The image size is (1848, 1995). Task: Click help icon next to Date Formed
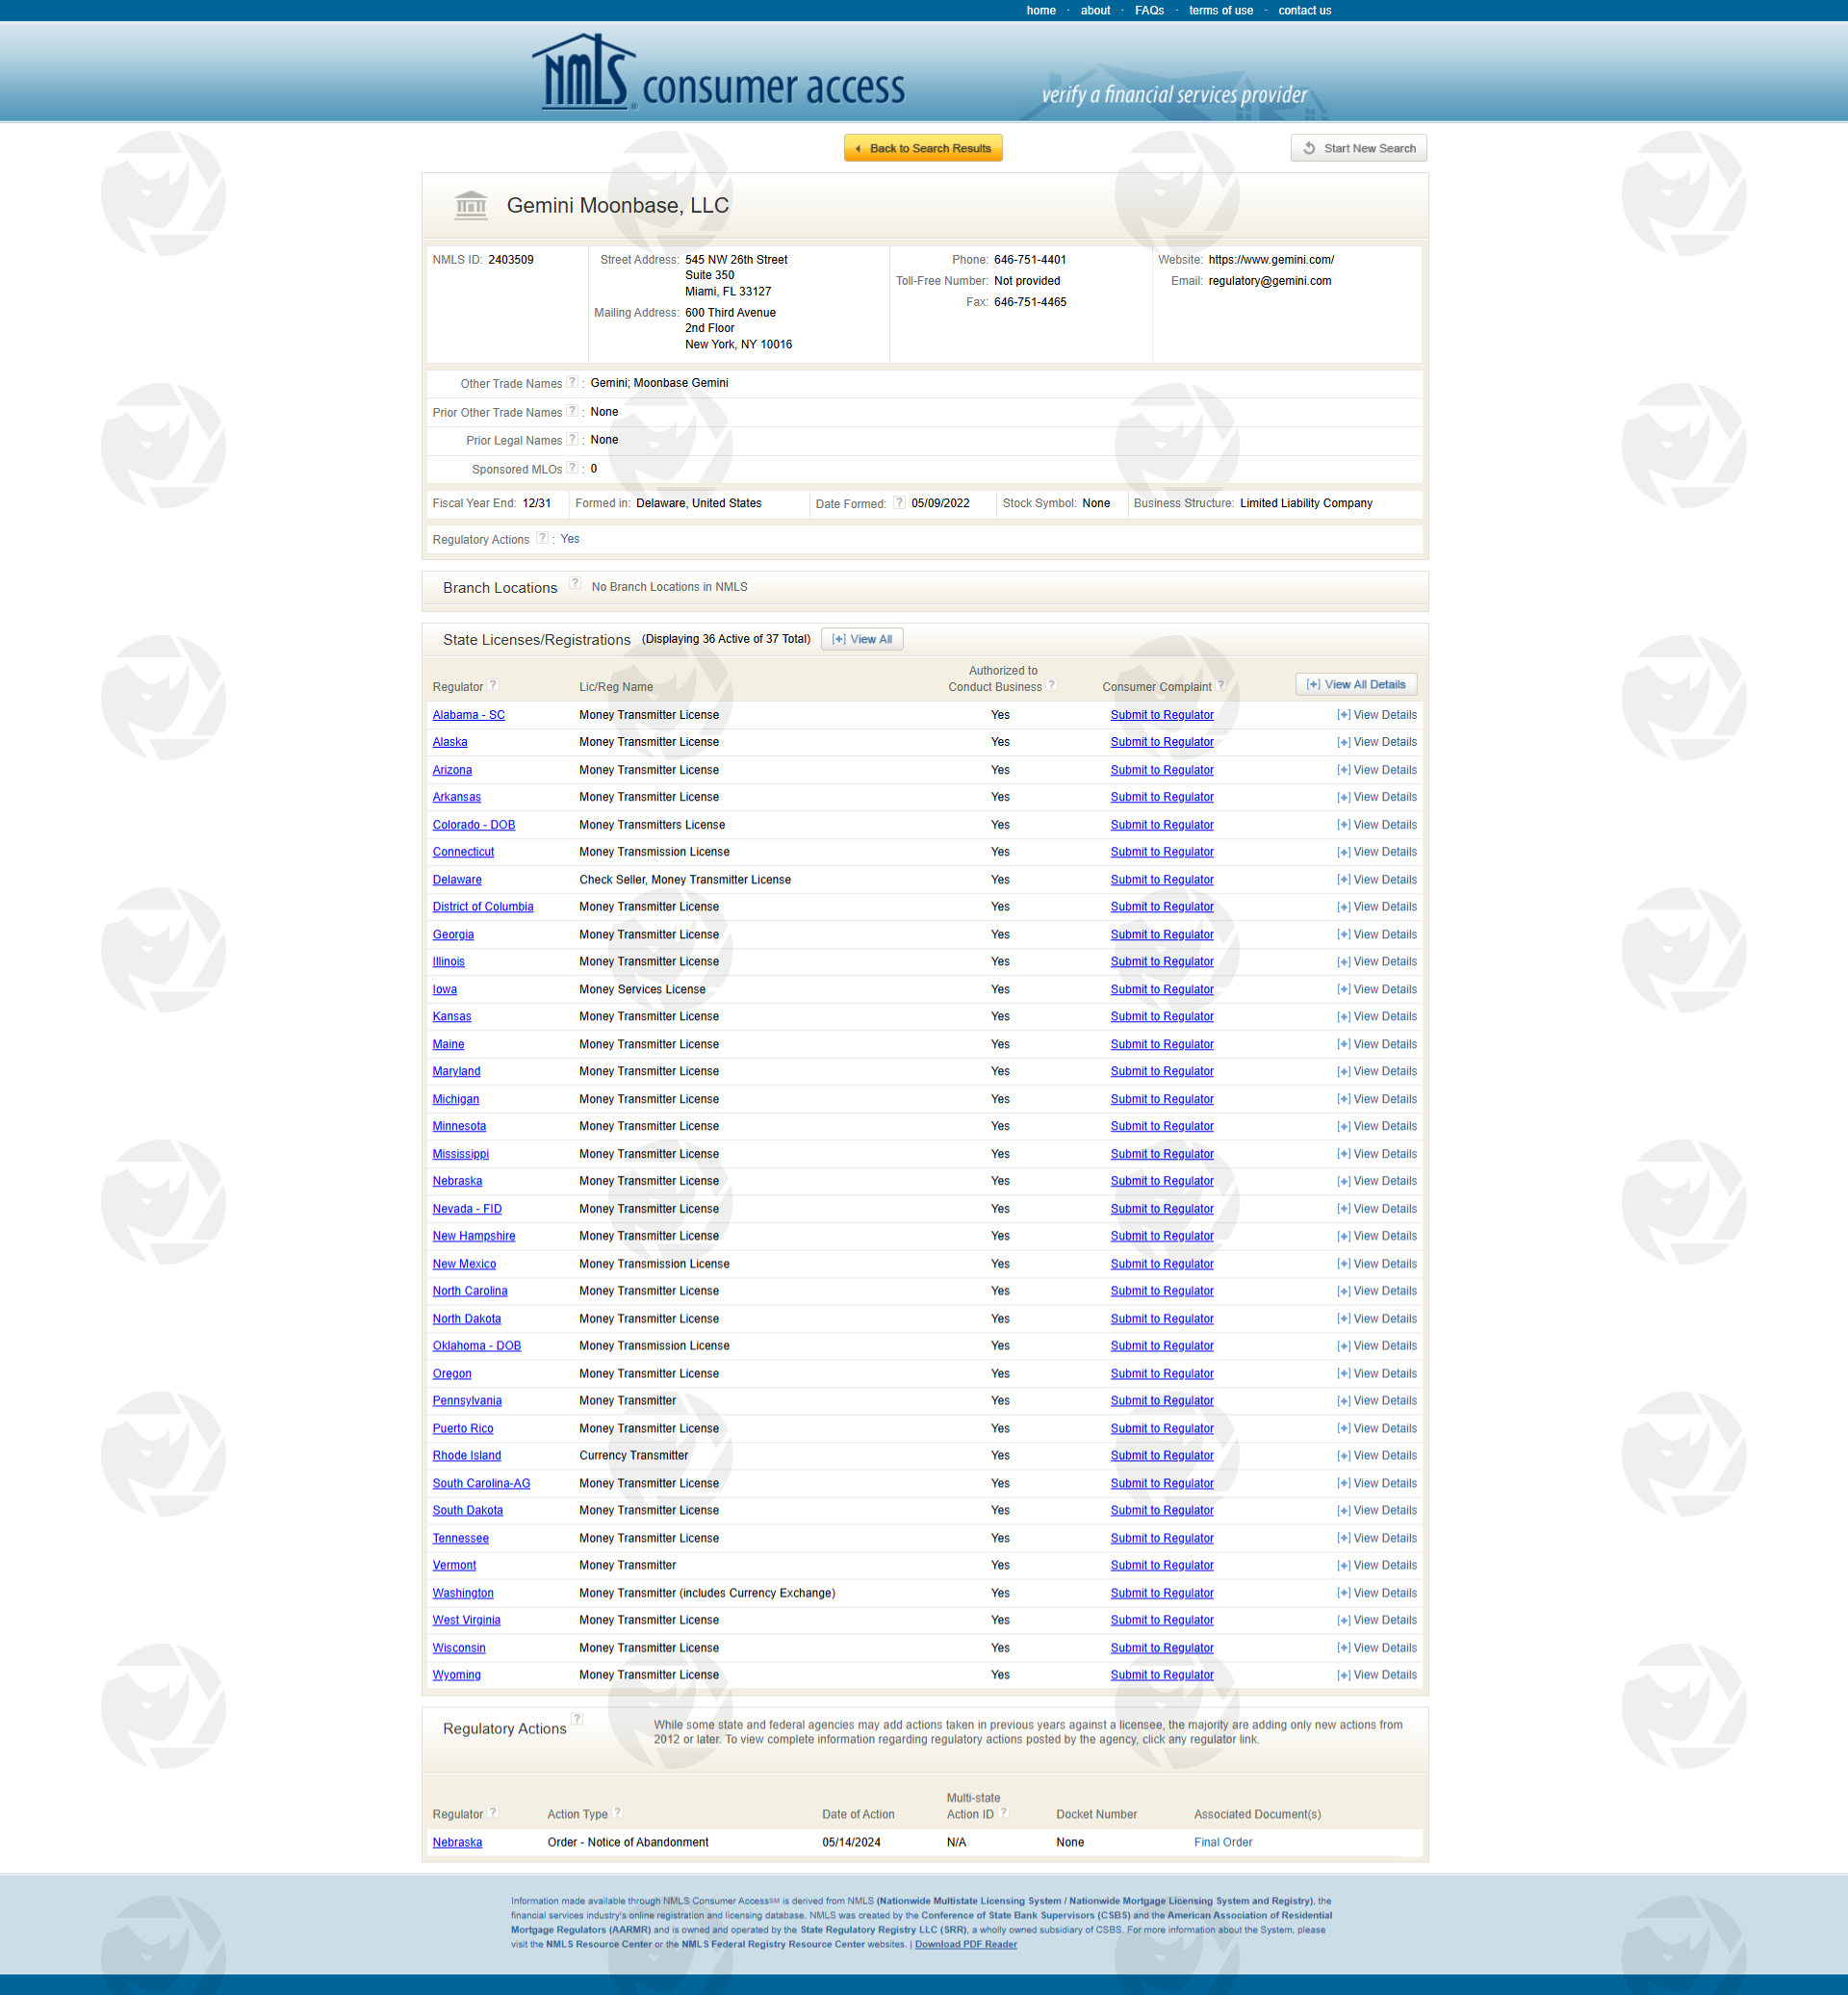pos(898,503)
